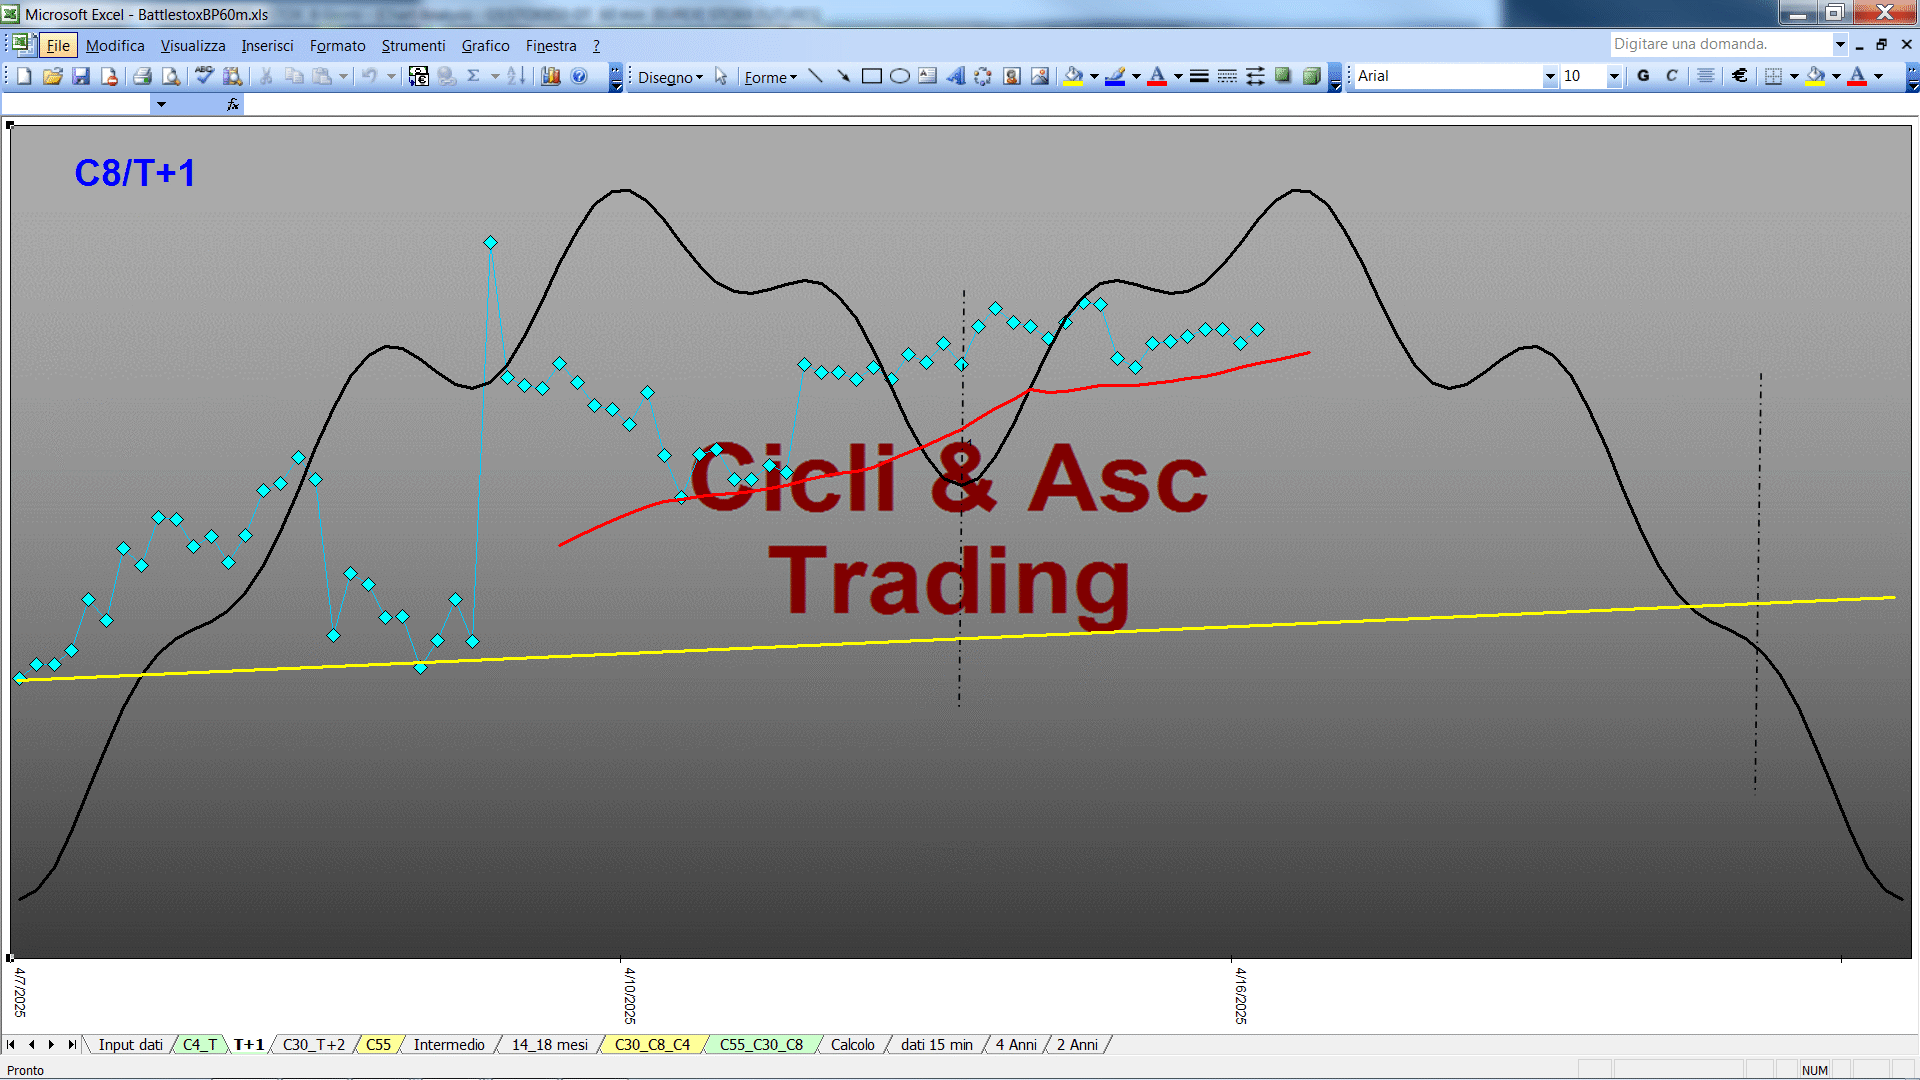Open the drawing Fill Color dropdown arrow
1920x1080 pixels.
(1094, 76)
